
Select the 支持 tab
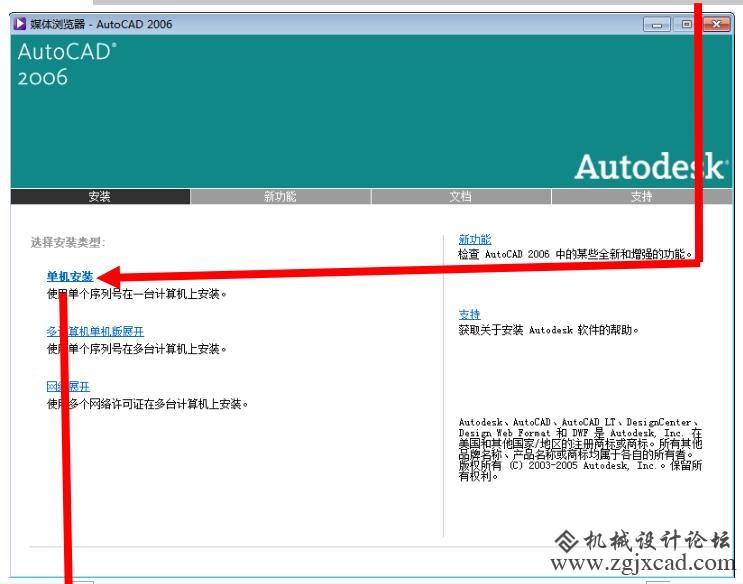click(642, 196)
